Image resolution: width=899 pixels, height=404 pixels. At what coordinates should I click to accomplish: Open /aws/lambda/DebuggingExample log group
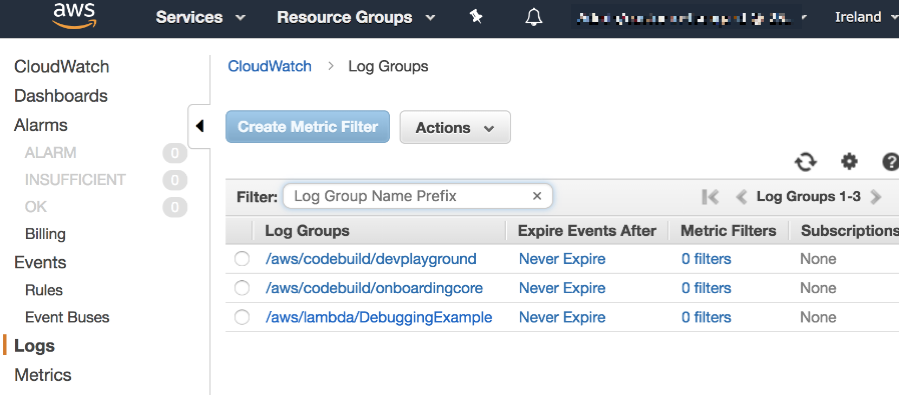pyautogui.click(x=378, y=317)
